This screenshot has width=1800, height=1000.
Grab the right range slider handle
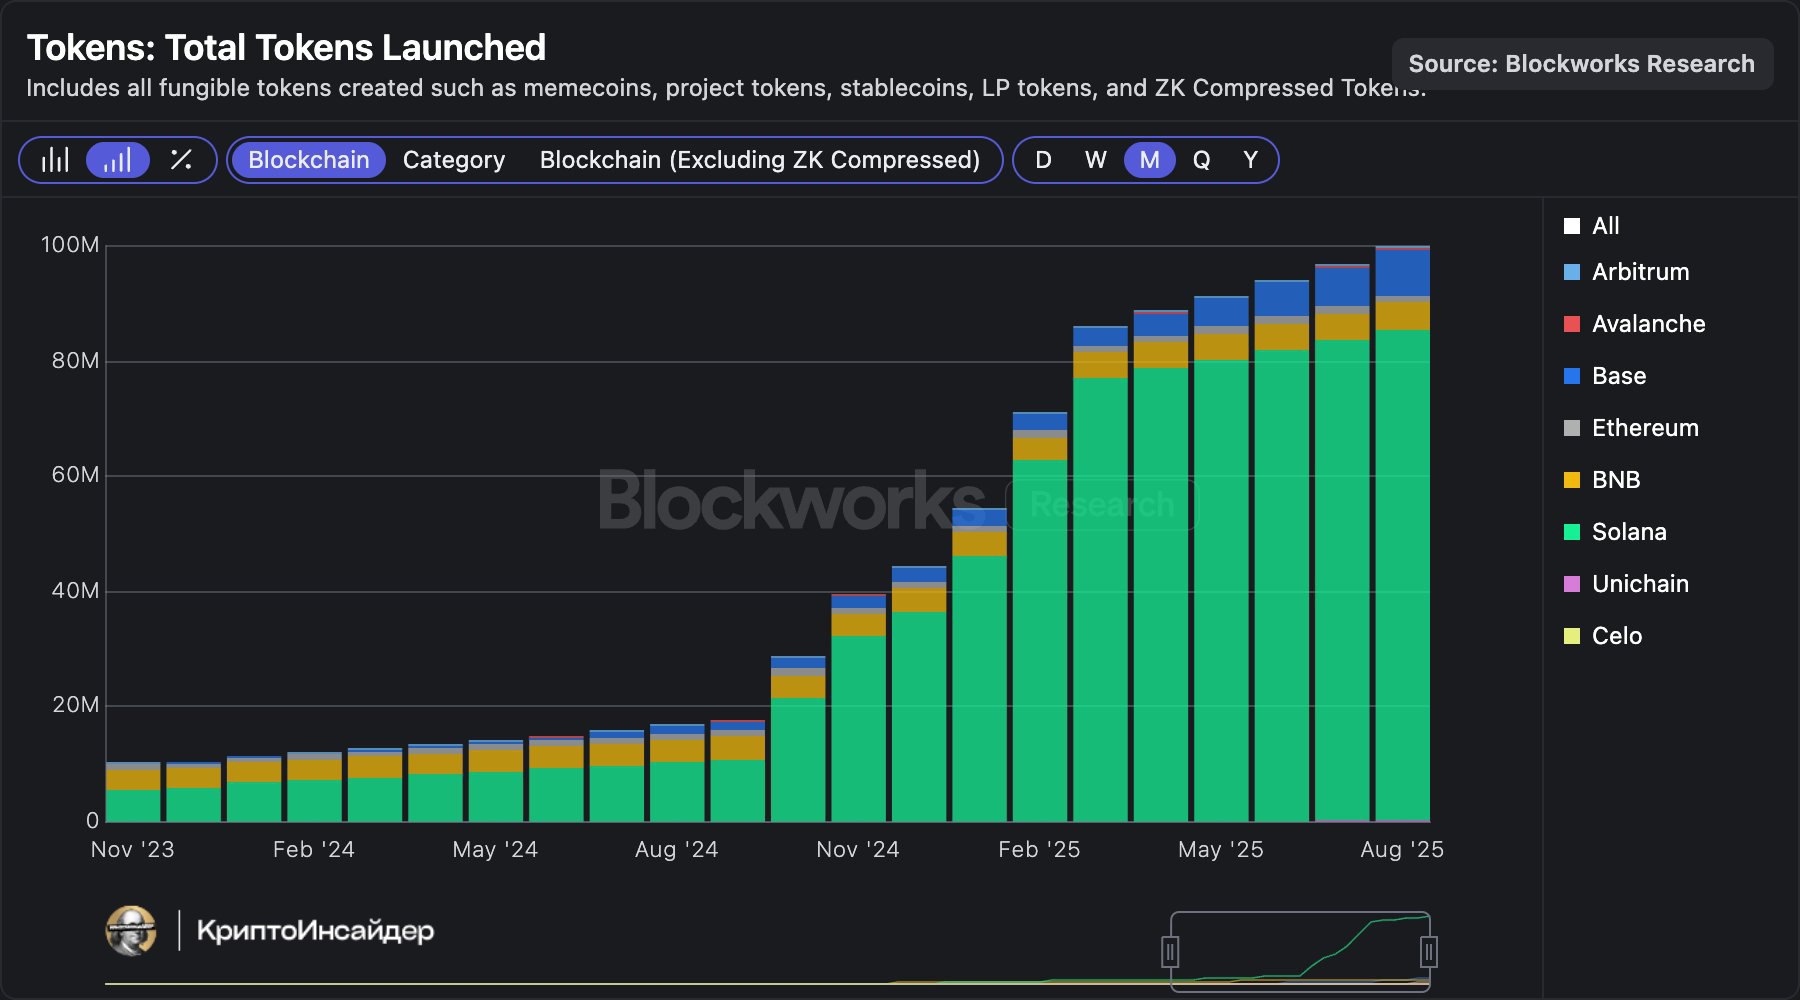pyautogui.click(x=1429, y=951)
